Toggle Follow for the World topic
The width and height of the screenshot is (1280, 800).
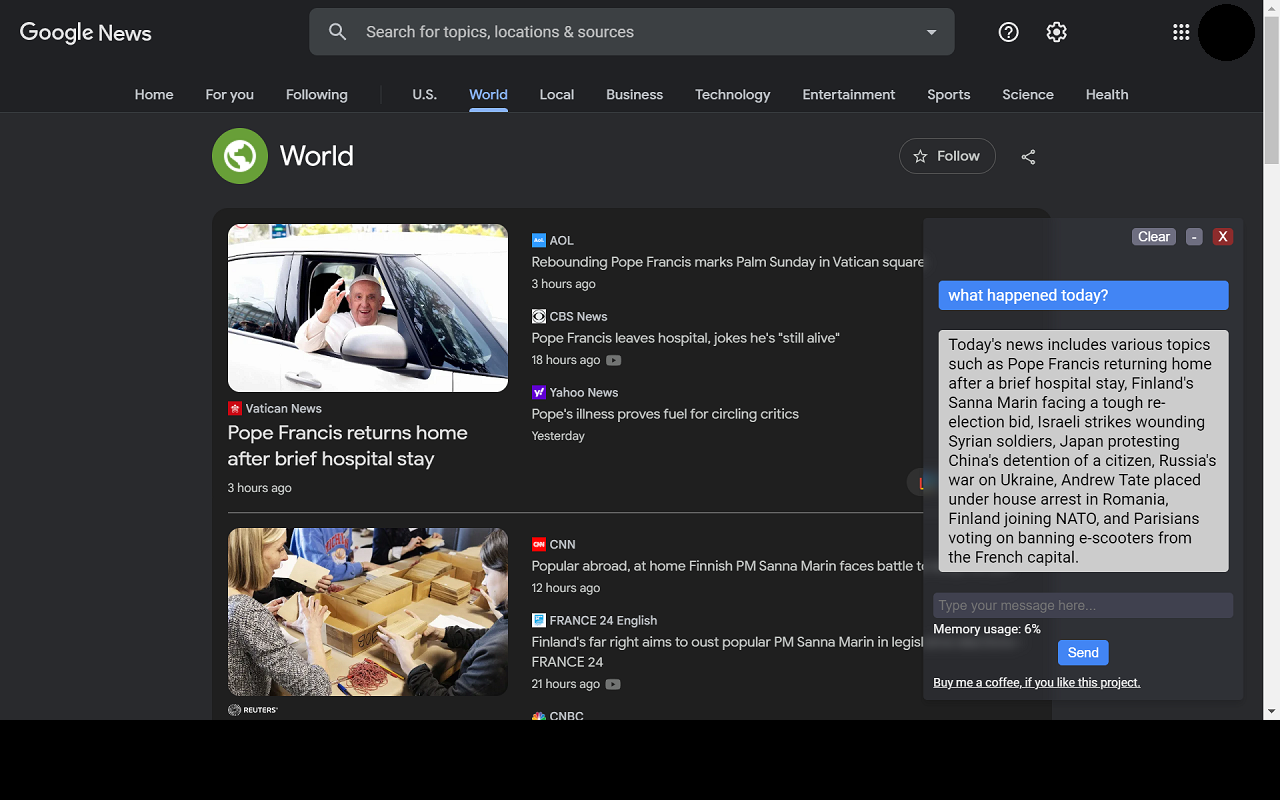(x=947, y=156)
